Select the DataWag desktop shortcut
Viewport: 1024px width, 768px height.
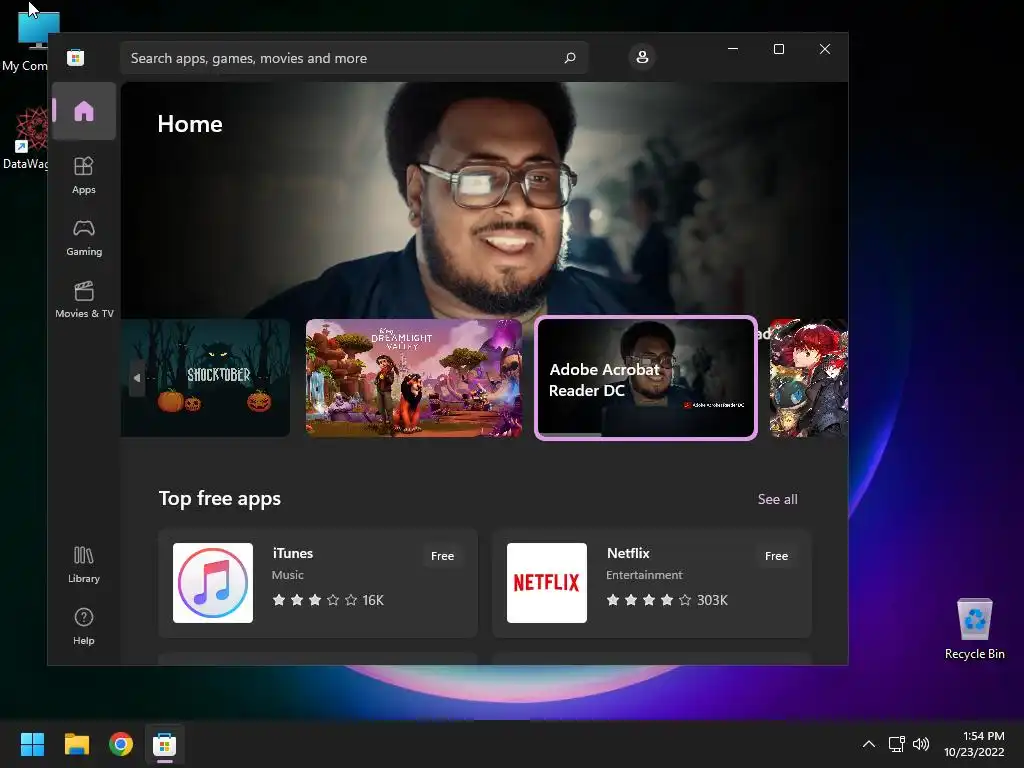click(26, 138)
